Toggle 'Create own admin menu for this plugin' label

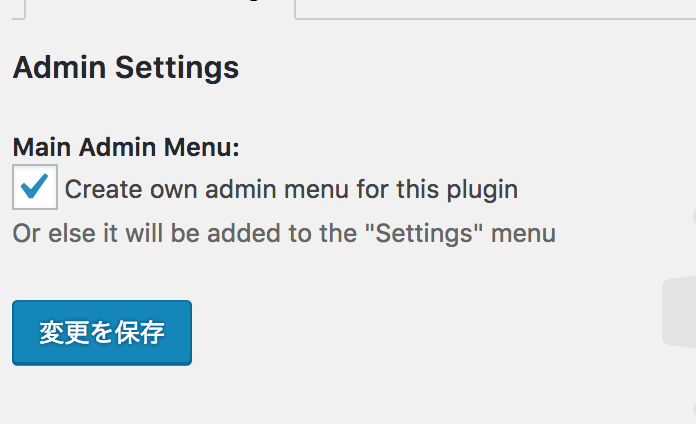[x=291, y=190]
